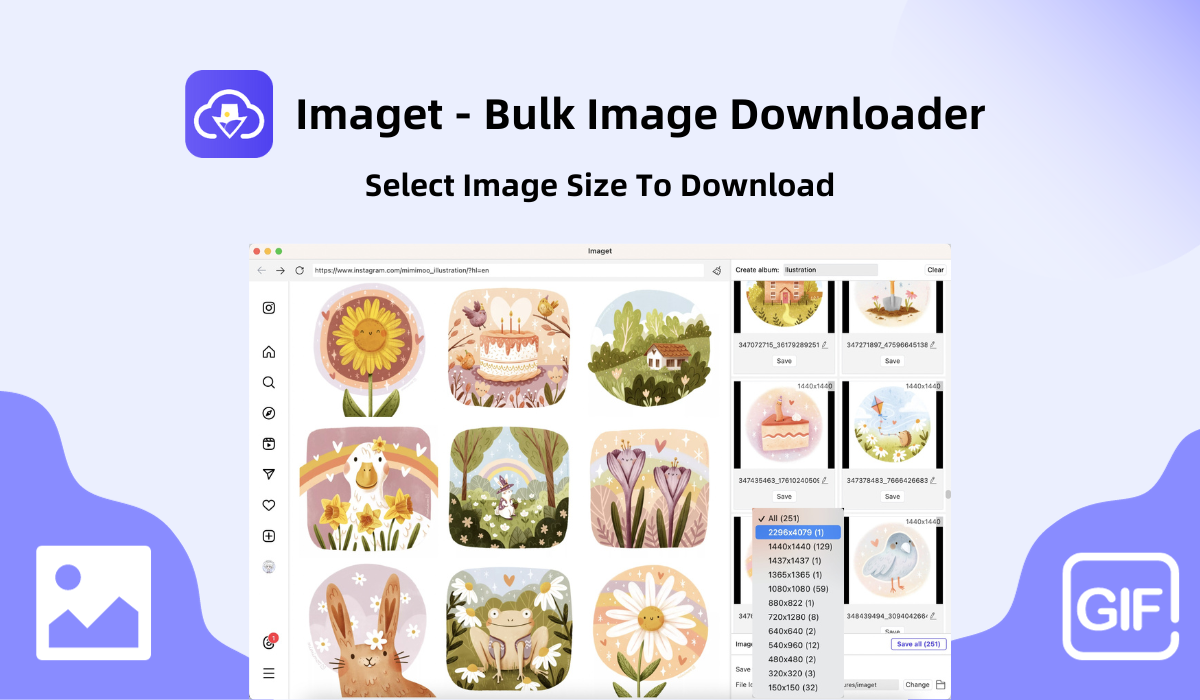
Task: Click the Clear button next to album name
Action: (x=935, y=270)
